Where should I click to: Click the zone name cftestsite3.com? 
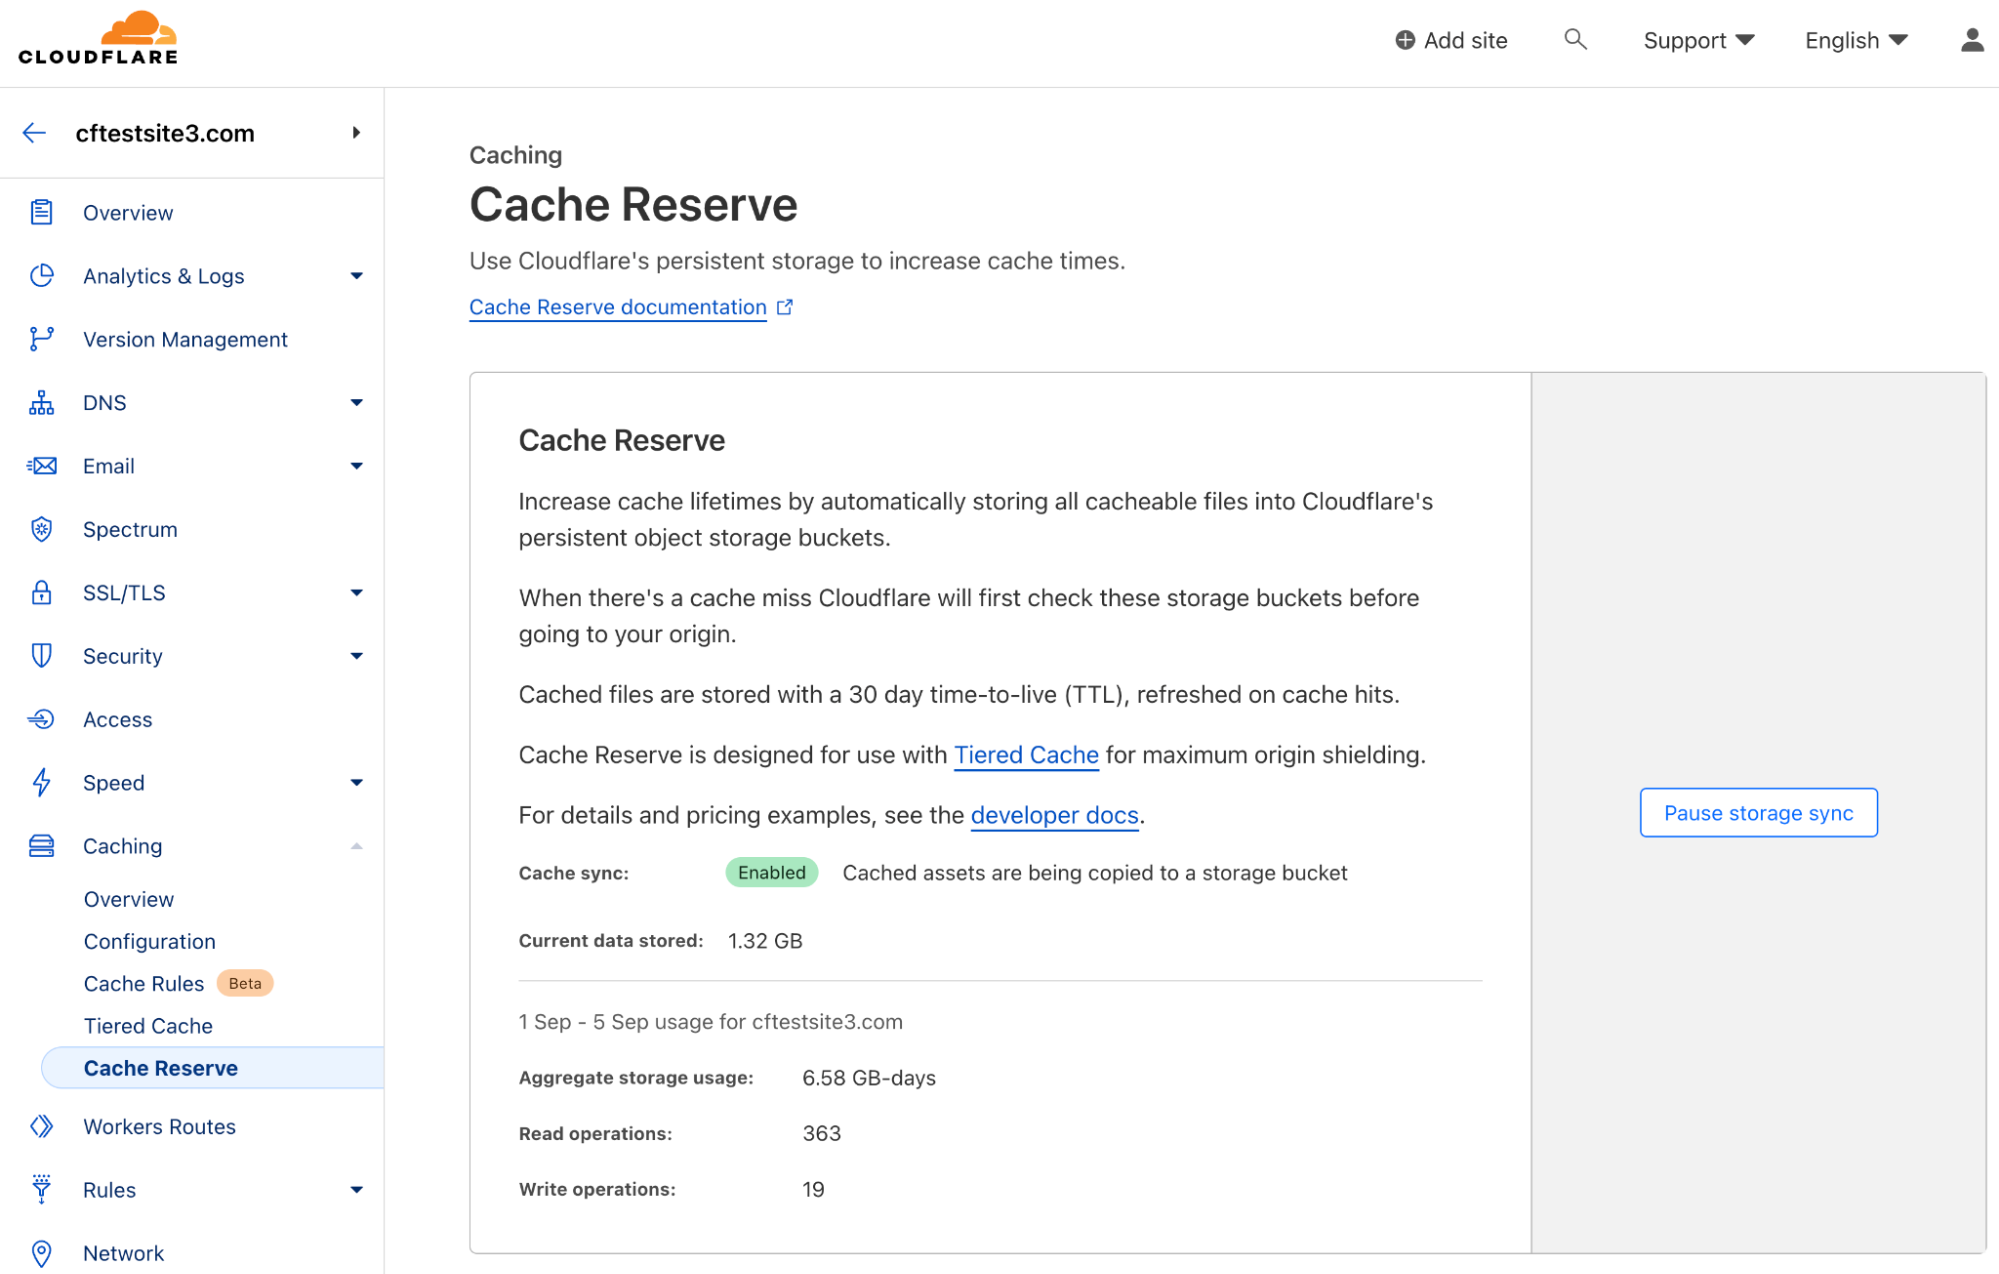[166, 132]
